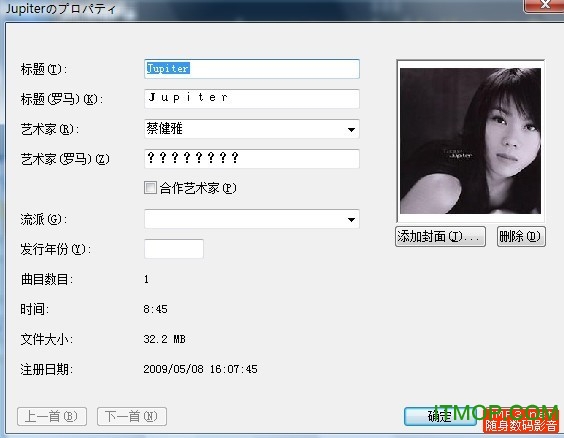Click the 标题(罗马) text field

click(251, 99)
